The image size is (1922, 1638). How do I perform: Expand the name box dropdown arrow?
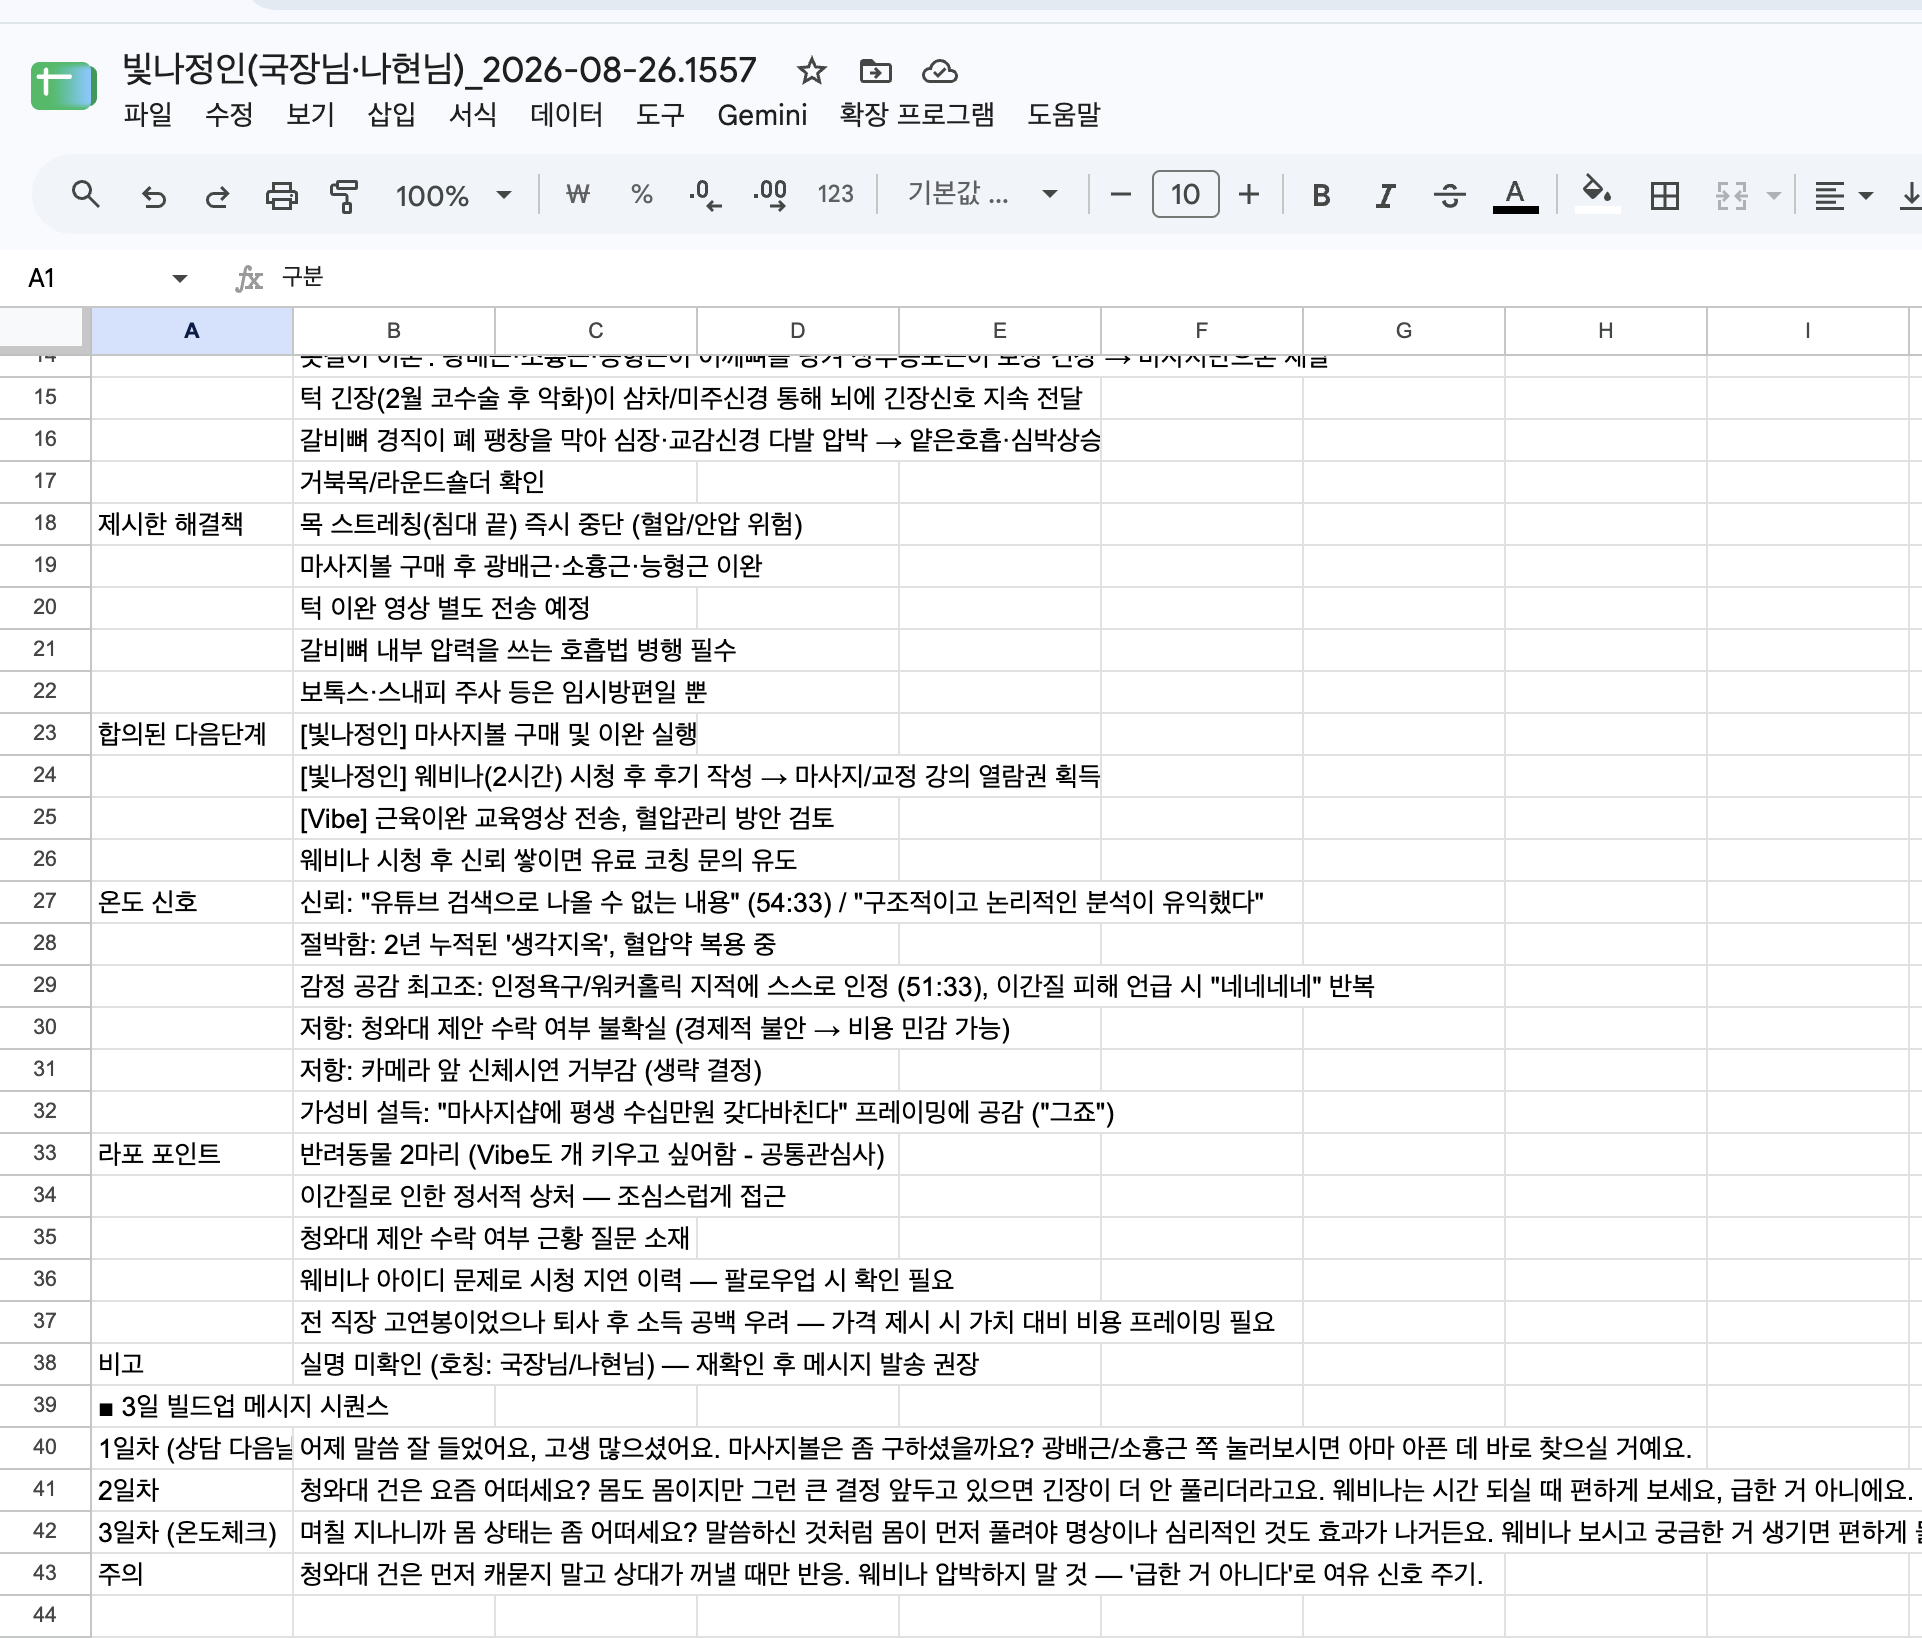(x=180, y=278)
